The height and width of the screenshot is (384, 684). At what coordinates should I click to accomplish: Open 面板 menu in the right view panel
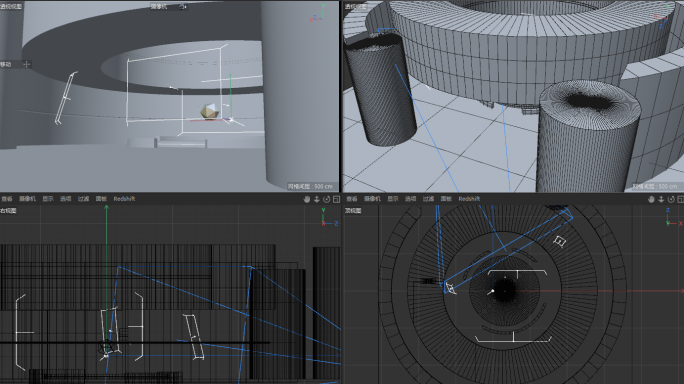101,199
